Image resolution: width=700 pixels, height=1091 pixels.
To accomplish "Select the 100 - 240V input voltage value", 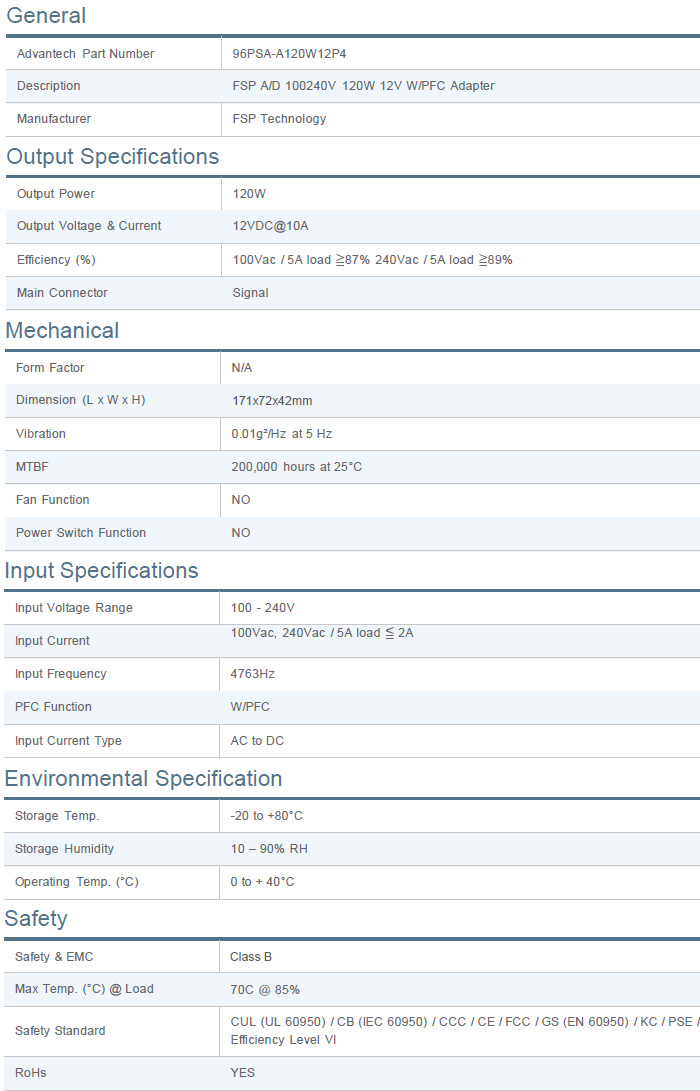I will [x=262, y=608].
